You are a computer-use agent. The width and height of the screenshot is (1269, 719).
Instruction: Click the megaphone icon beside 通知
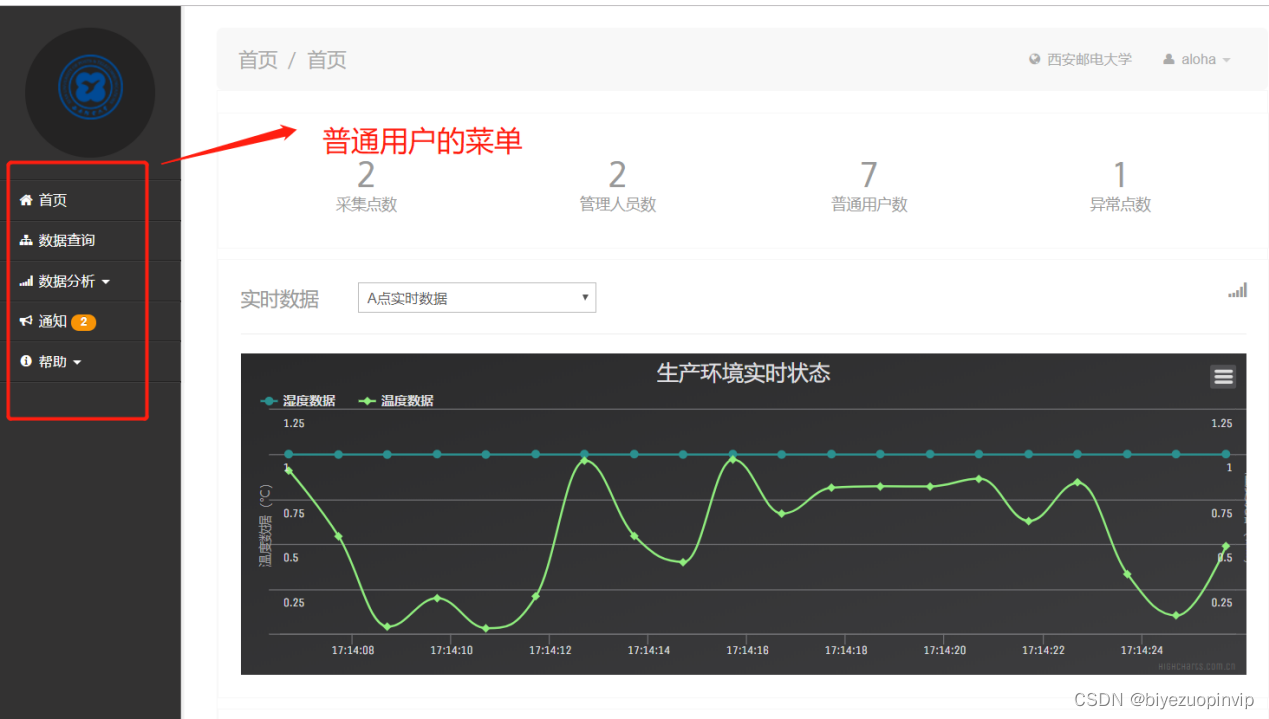pos(25,321)
